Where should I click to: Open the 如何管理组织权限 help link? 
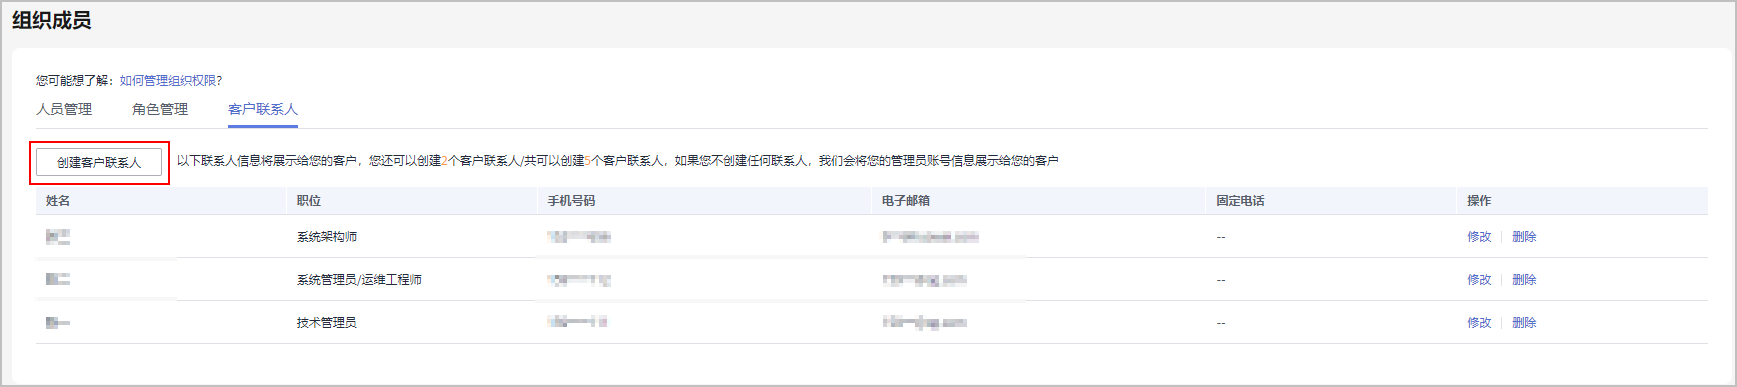167,81
